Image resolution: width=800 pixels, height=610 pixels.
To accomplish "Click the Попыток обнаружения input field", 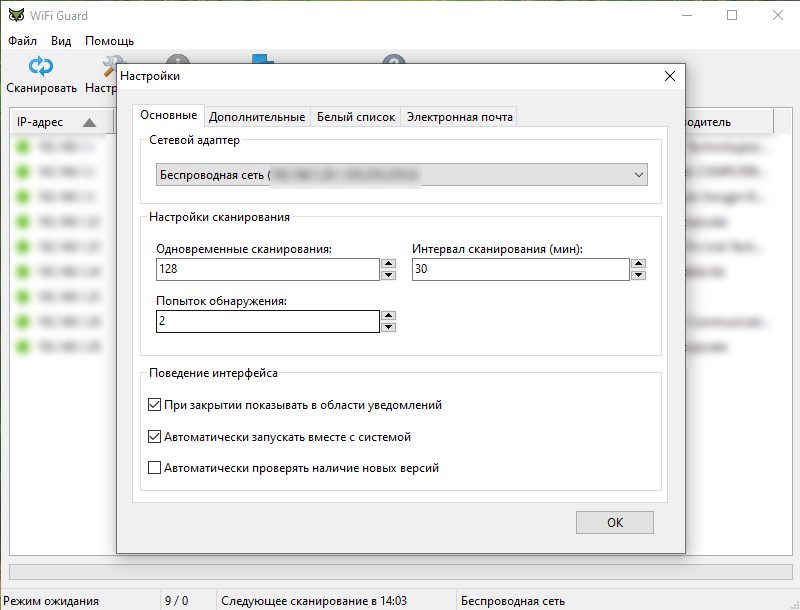I will [267, 321].
